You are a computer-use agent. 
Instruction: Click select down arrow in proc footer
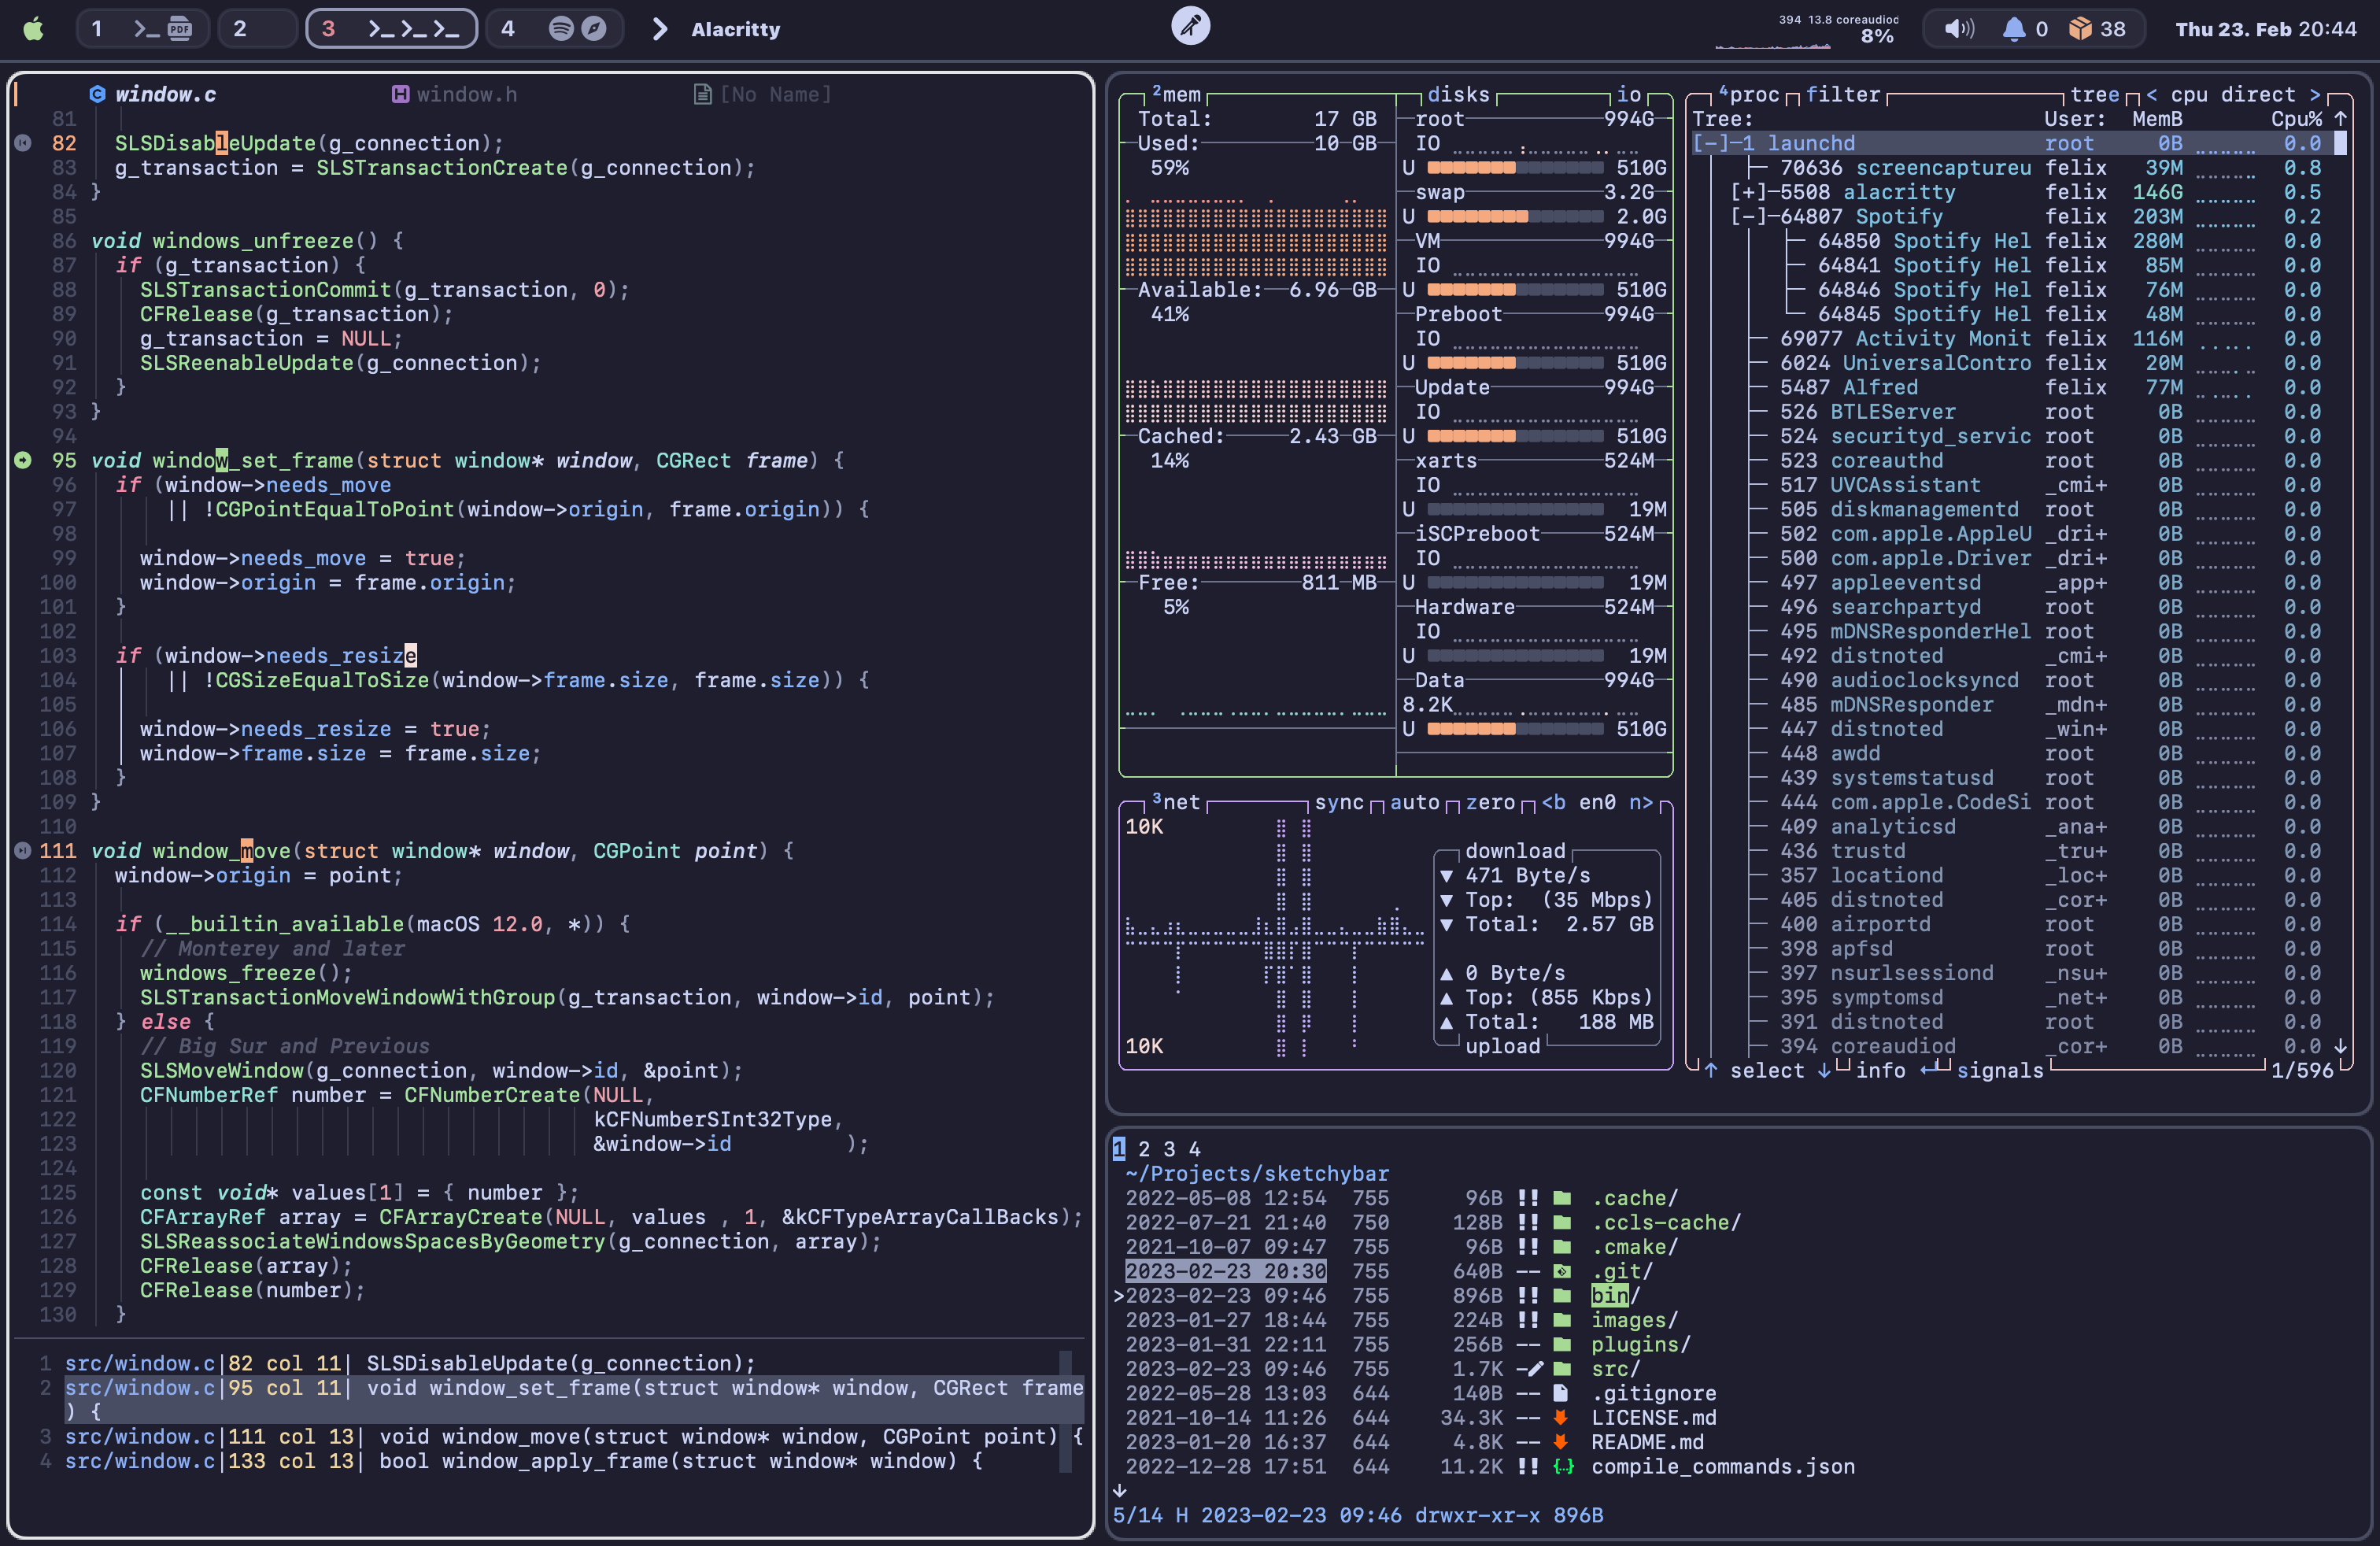1824,1070
